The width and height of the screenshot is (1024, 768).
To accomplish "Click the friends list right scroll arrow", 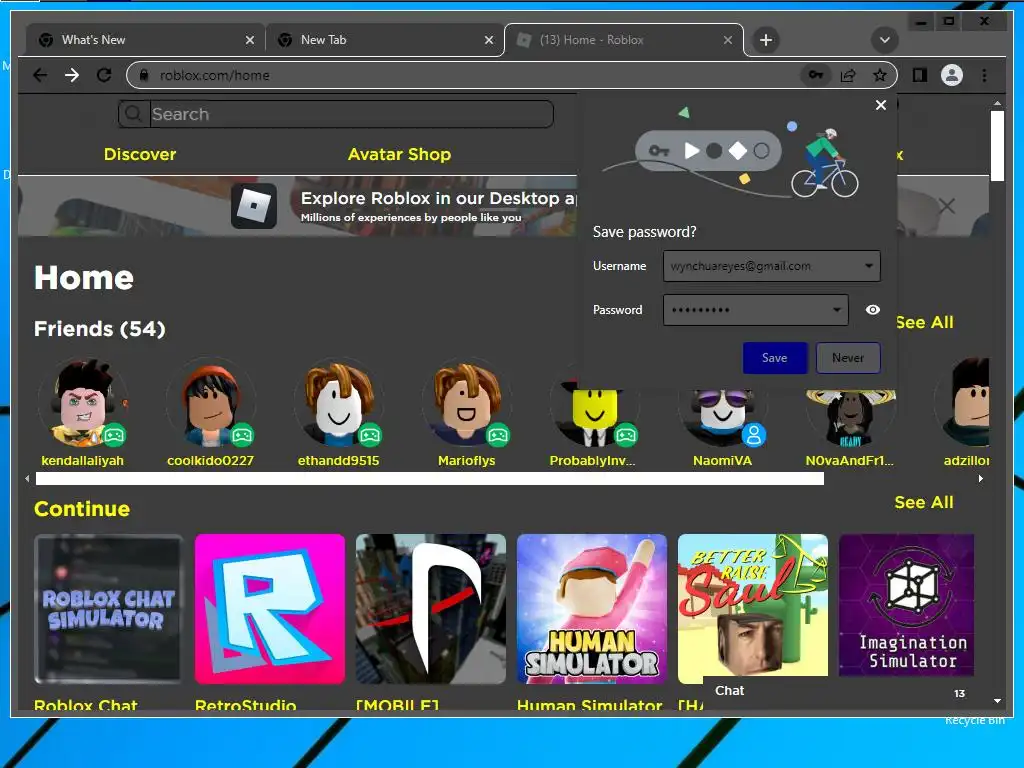I will pos(981,479).
